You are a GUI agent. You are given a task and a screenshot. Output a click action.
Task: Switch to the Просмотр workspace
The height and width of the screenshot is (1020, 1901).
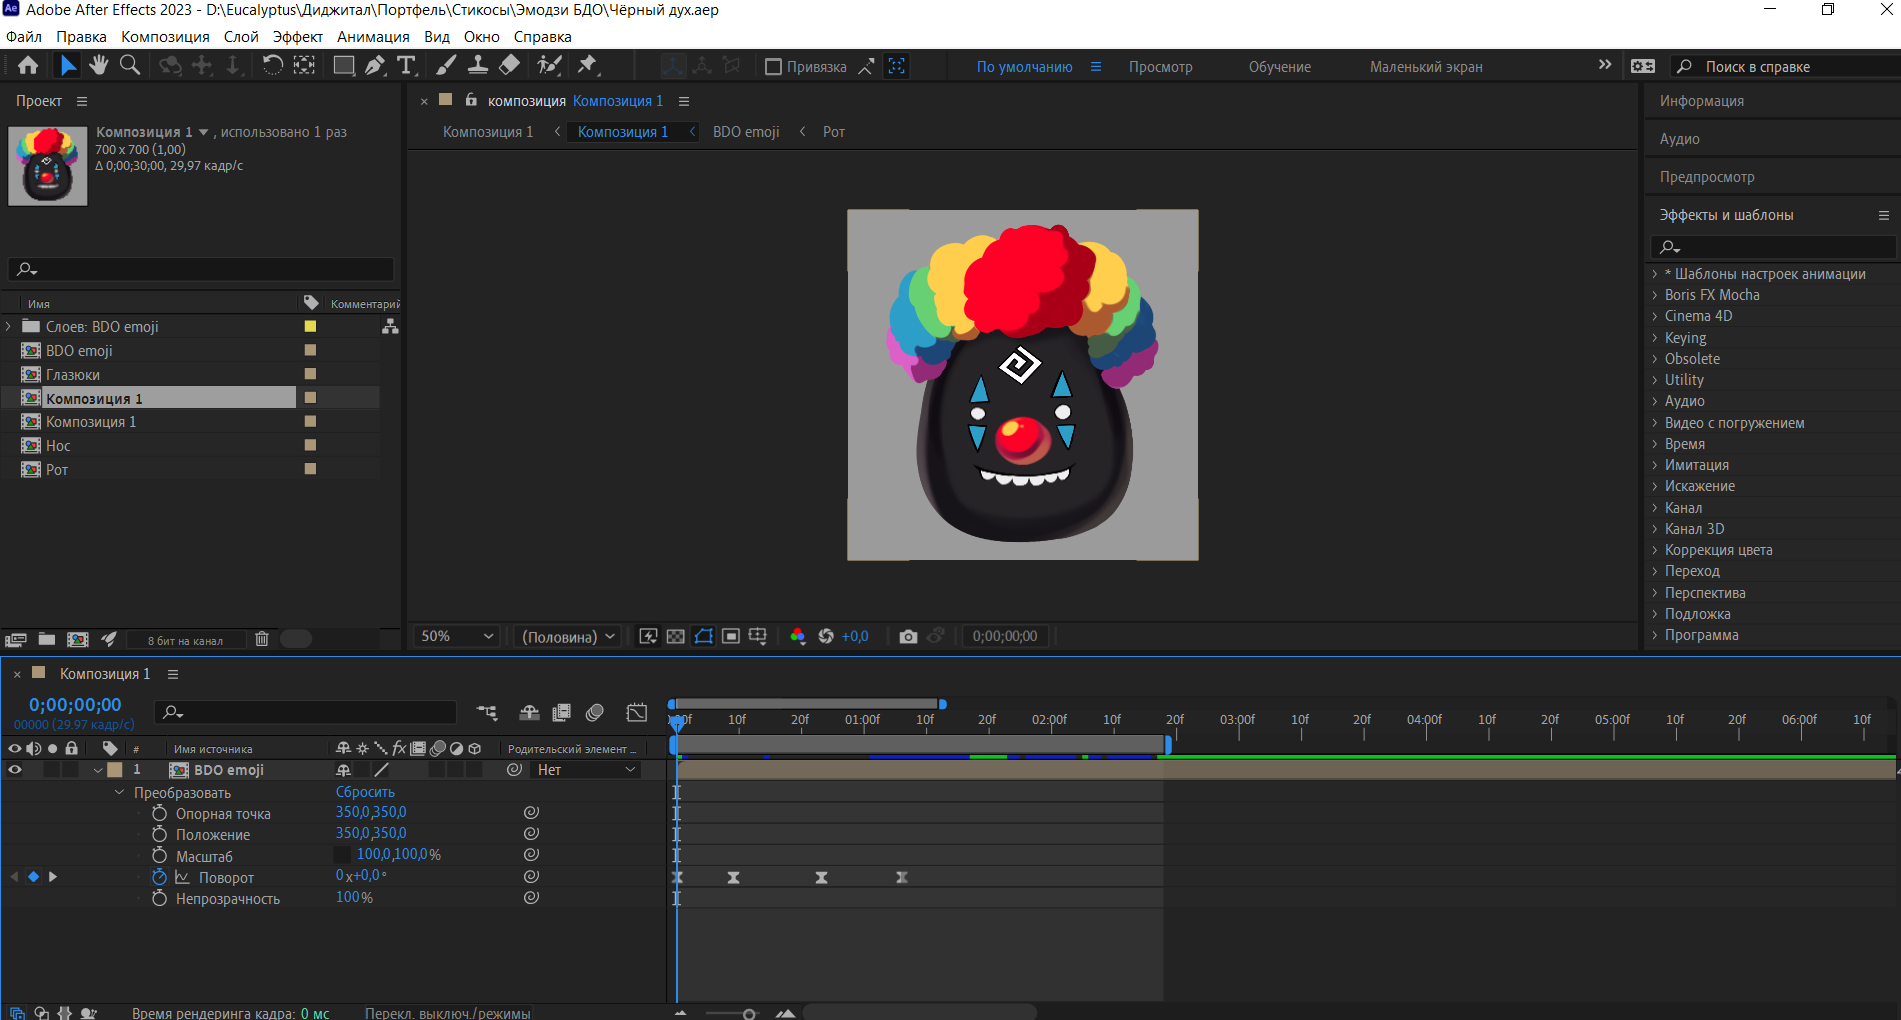tap(1160, 67)
